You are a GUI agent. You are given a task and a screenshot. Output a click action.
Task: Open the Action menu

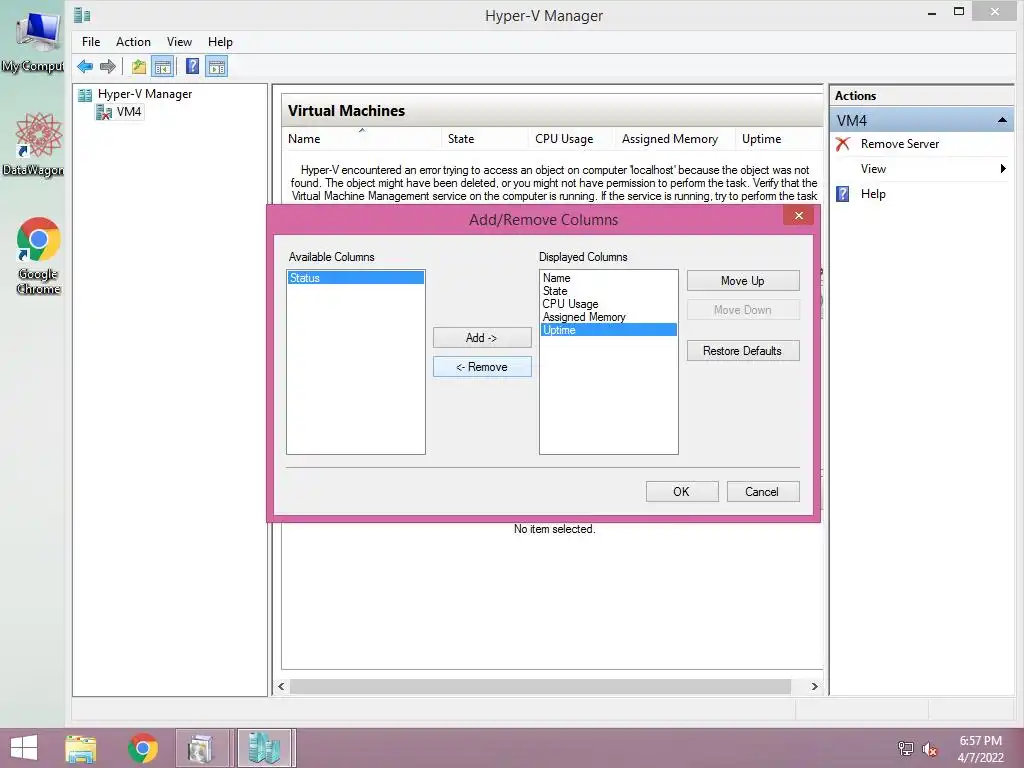133,42
